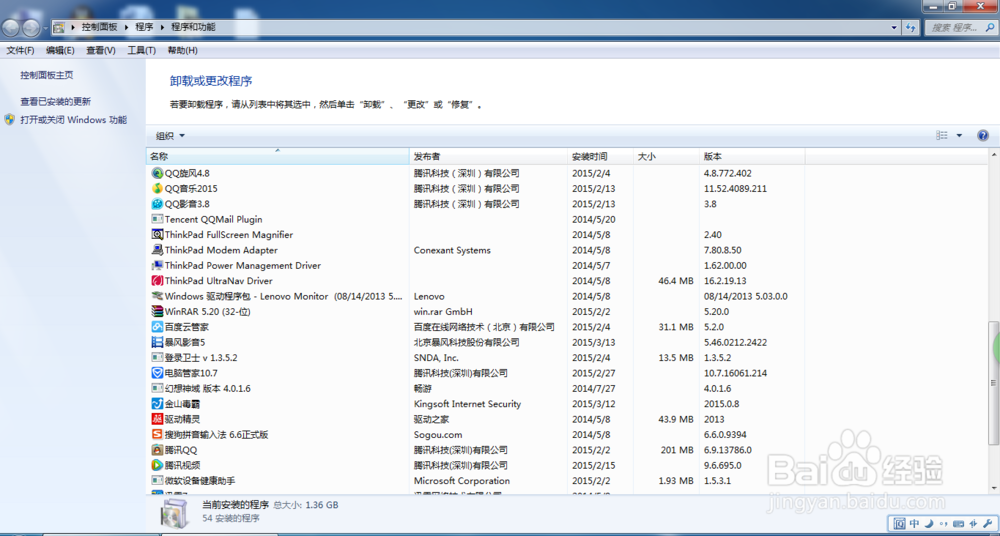Click the moon icon in IME bar

click(929, 523)
